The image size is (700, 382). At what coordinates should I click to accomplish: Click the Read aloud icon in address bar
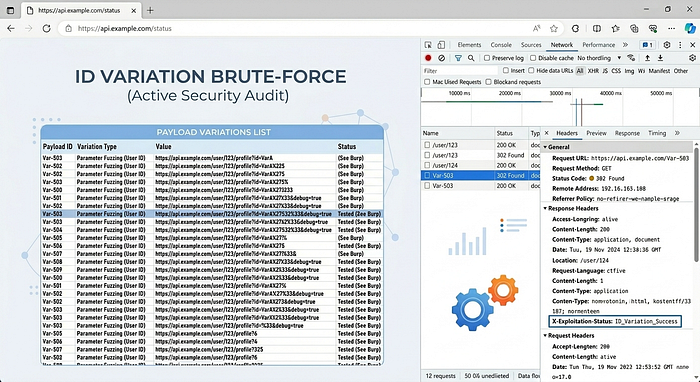(536, 29)
